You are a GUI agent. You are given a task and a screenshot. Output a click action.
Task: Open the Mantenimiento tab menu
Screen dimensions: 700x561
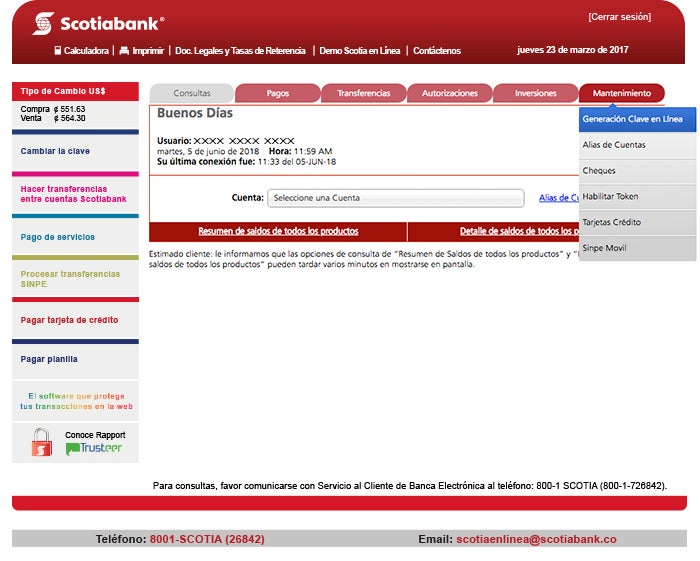pyautogui.click(x=621, y=93)
